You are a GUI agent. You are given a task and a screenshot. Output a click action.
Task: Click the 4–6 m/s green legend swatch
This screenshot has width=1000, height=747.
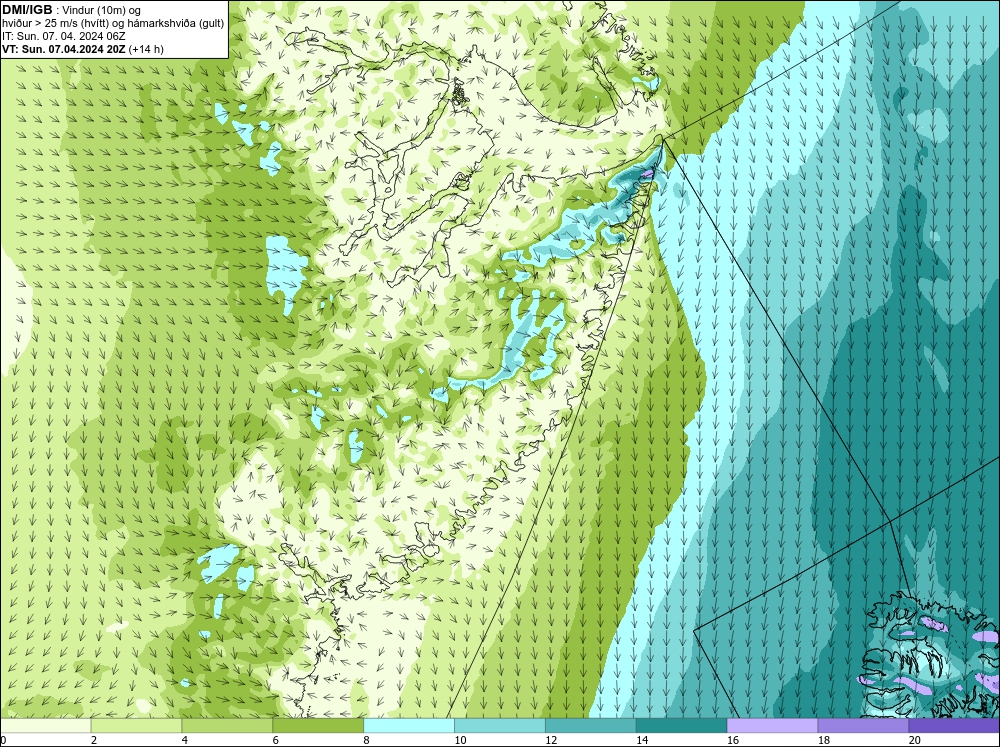(227, 725)
